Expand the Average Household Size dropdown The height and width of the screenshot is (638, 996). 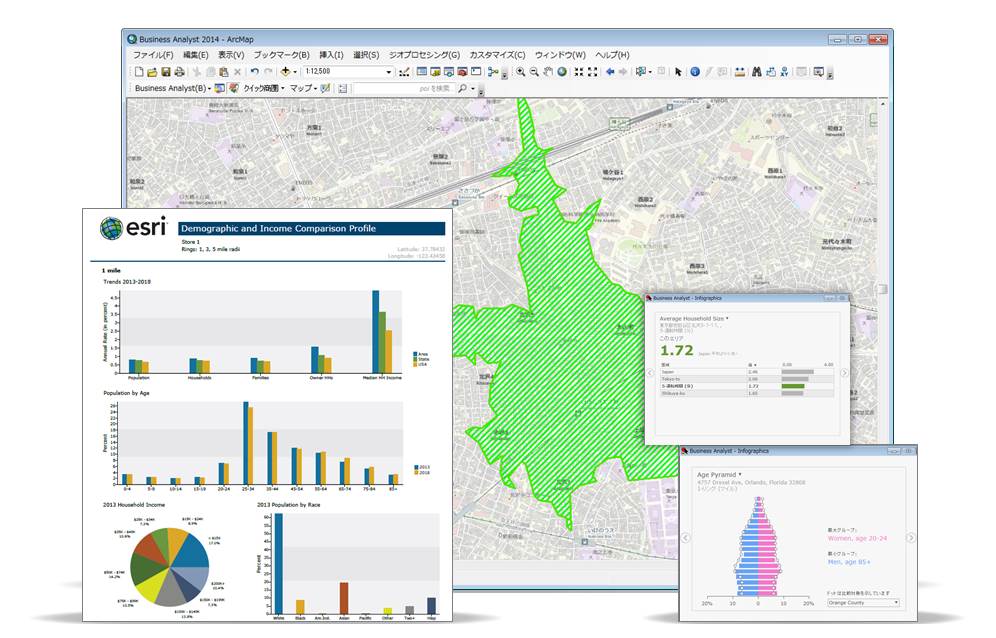727,318
